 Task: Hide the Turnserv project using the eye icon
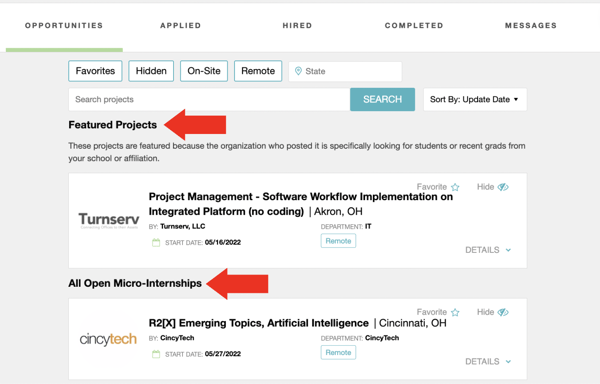tap(503, 187)
